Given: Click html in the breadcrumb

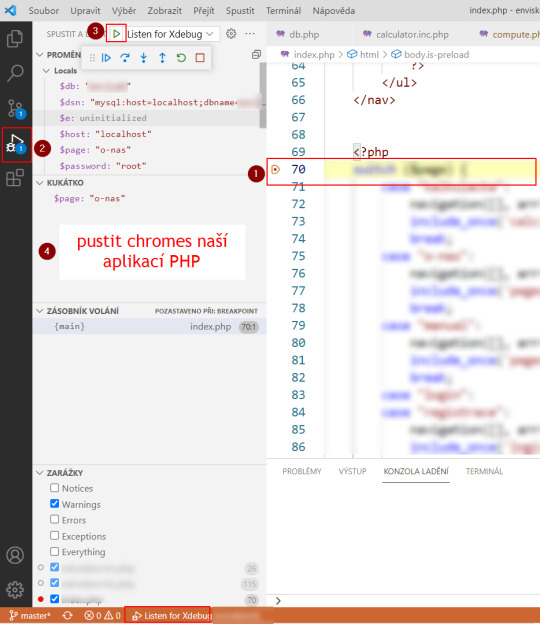Looking at the screenshot, I should [369, 55].
